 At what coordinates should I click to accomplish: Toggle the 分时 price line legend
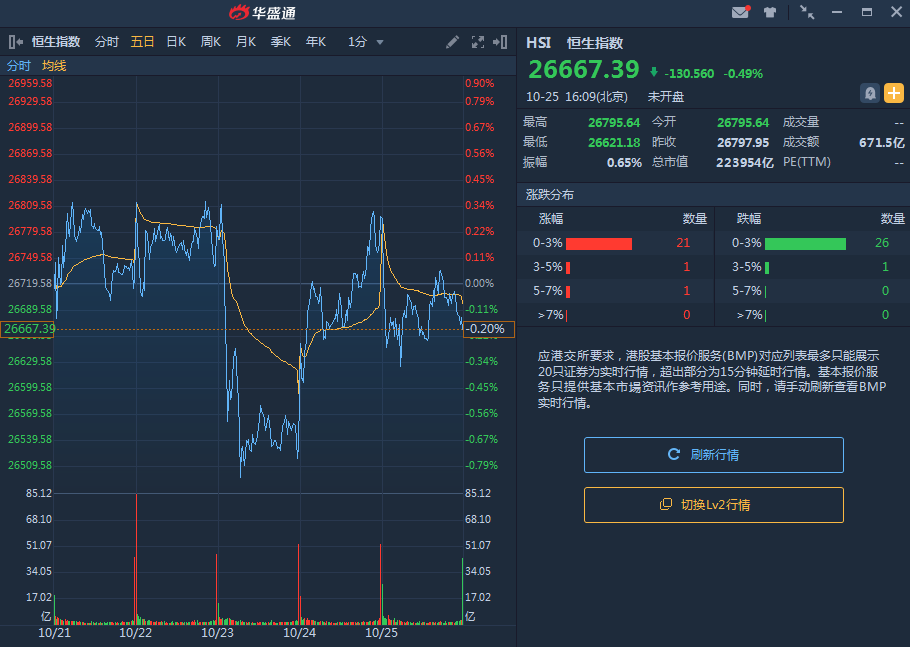(x=19, y=66)
